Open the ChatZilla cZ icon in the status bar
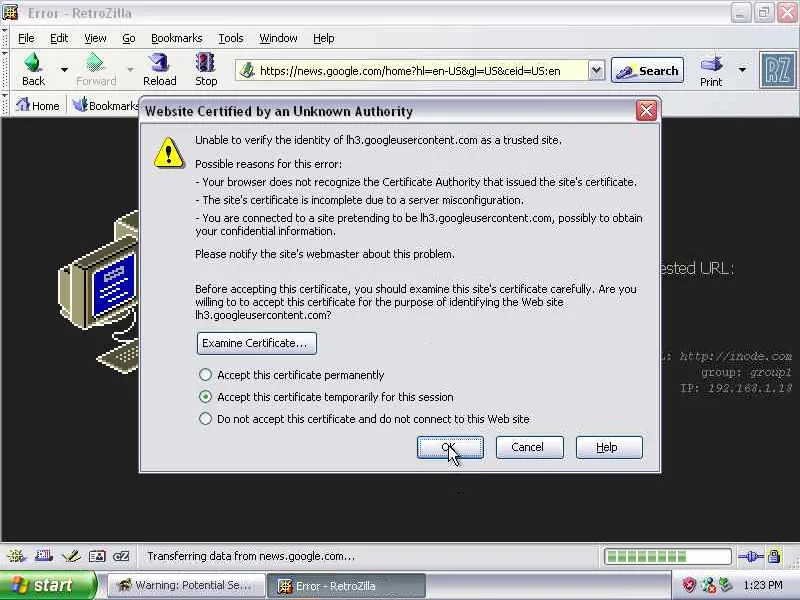 (121, 556)
